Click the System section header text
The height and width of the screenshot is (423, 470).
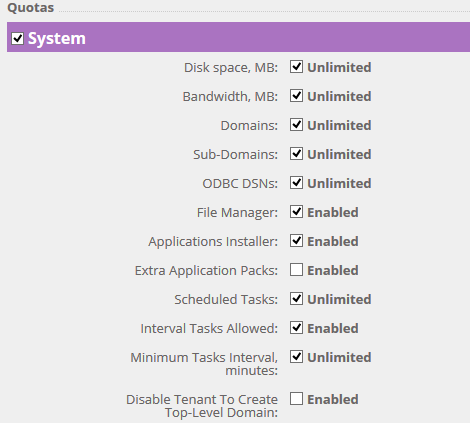point(57,39)
